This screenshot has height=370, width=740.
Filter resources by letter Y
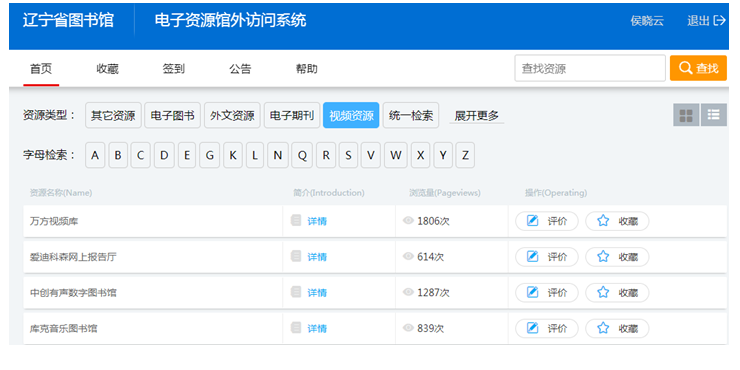click(x=443, y=155)
